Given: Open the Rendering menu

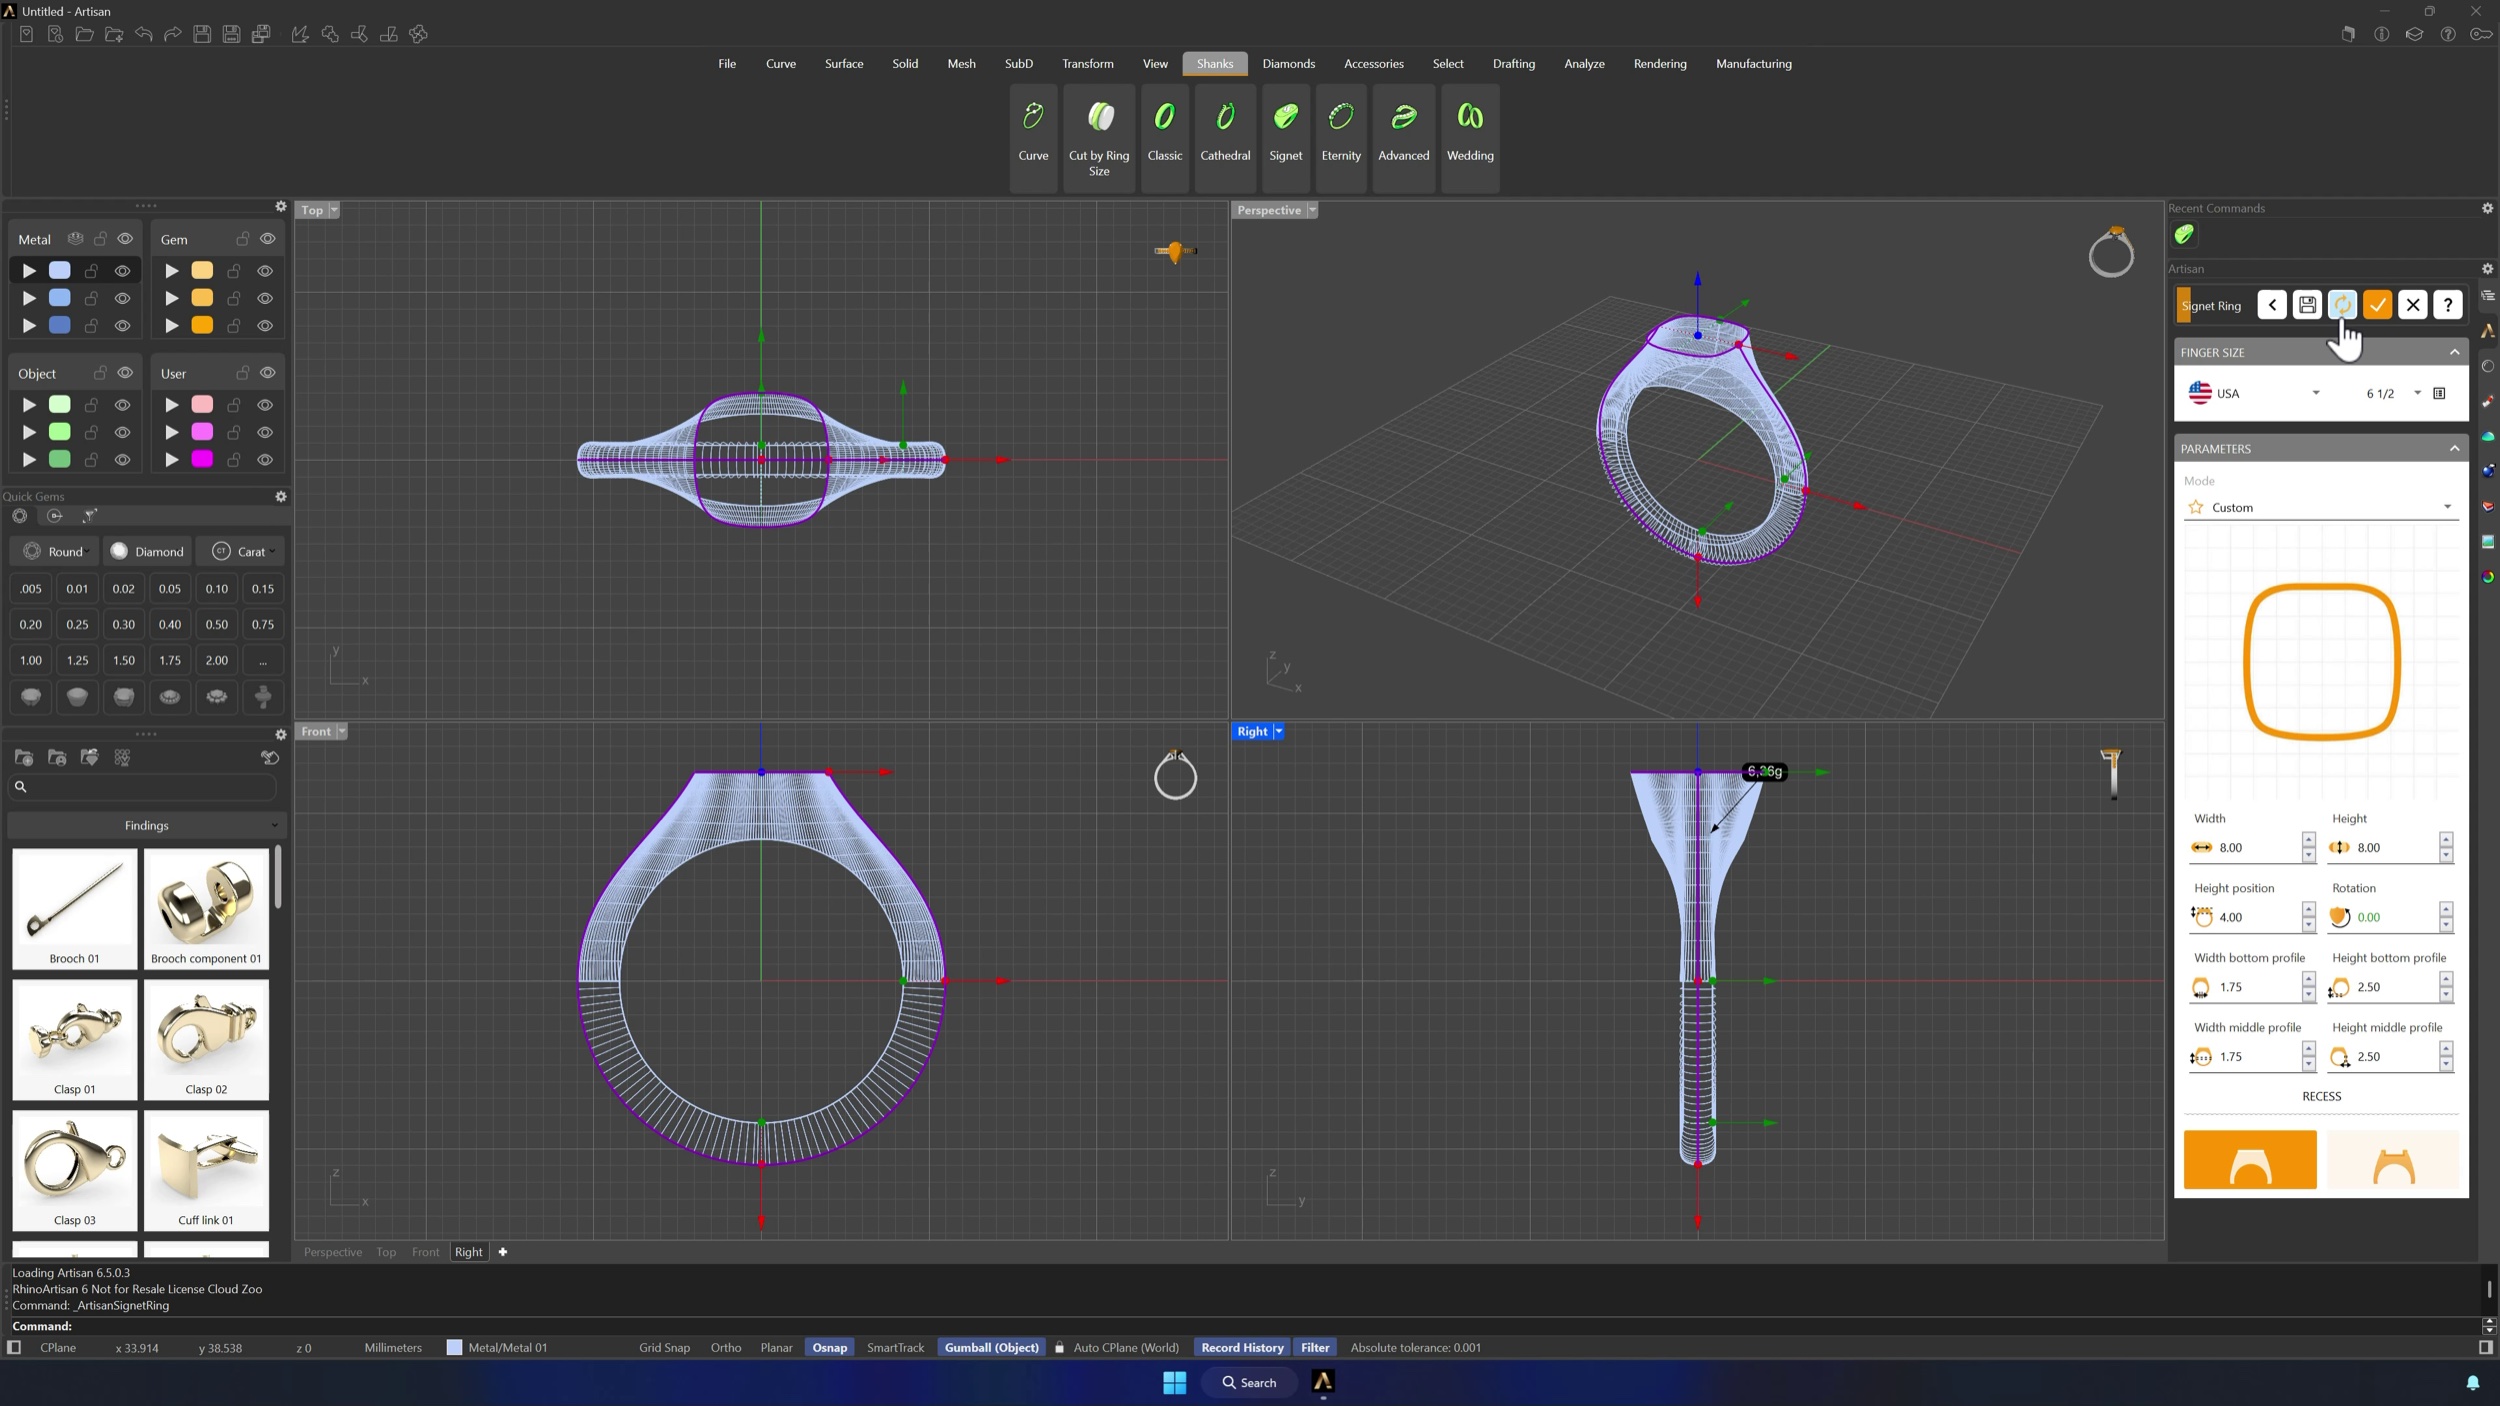Looking at the screenshot, I should 1660,64.
